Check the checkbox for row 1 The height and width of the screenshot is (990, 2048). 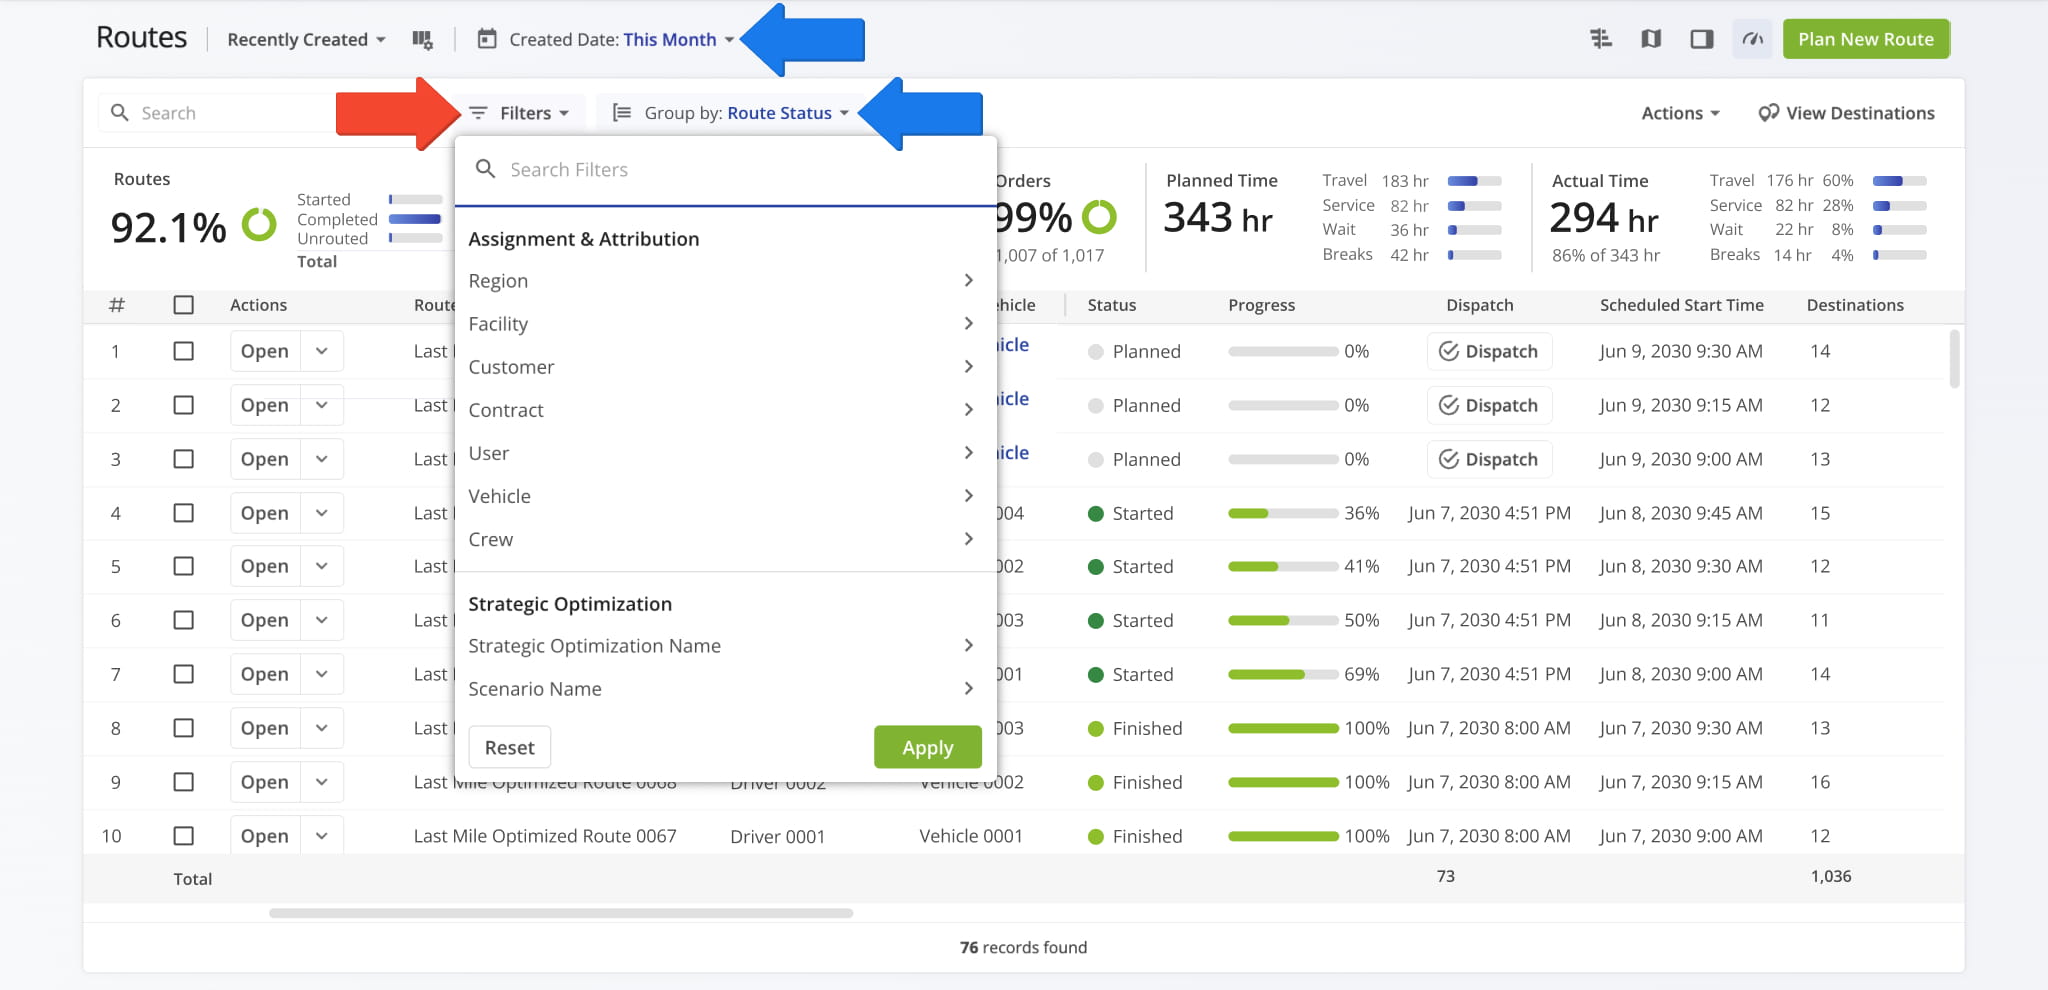point(183,351)
